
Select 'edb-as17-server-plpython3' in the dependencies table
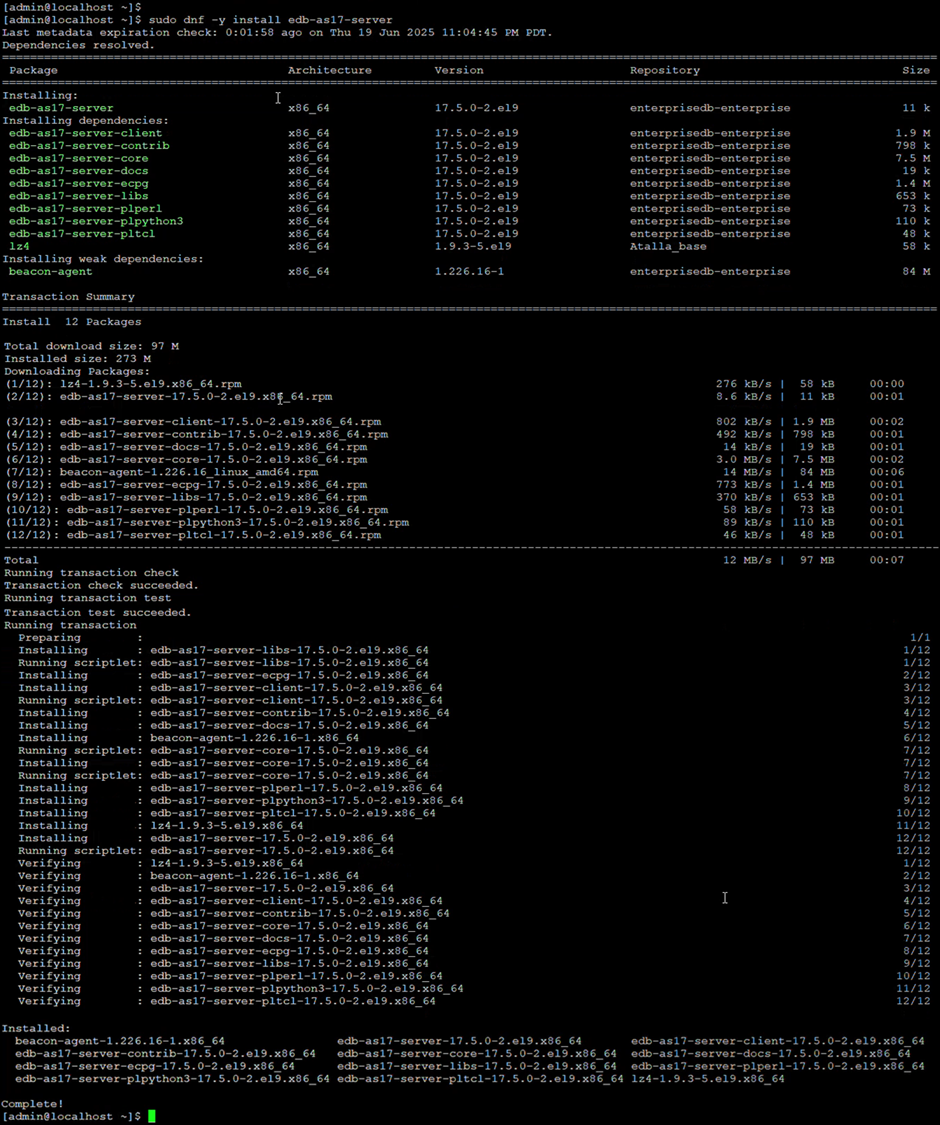coord(95,221)
